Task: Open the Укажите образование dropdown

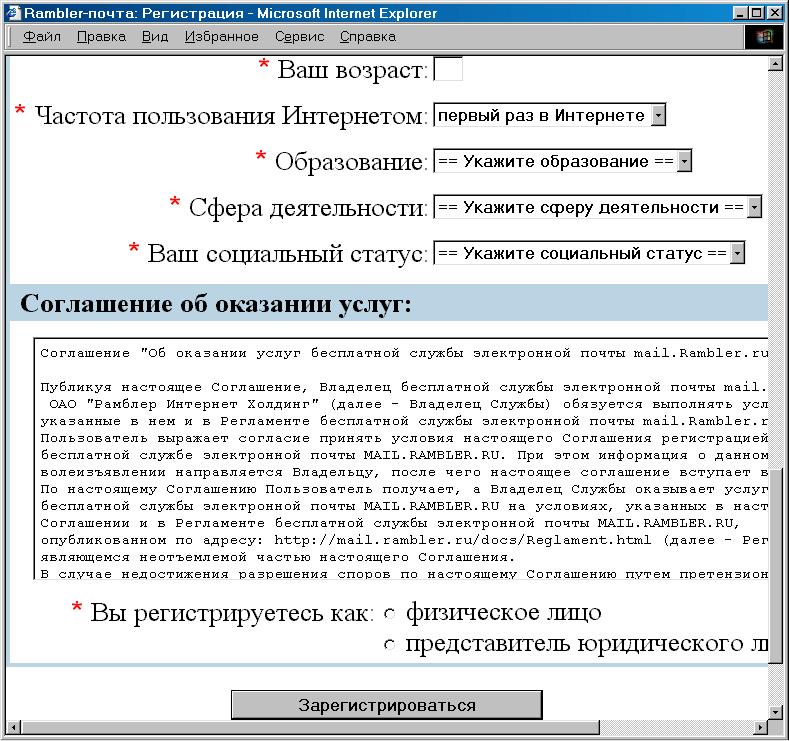Action: pyautogui.click(x=563, y=161)
